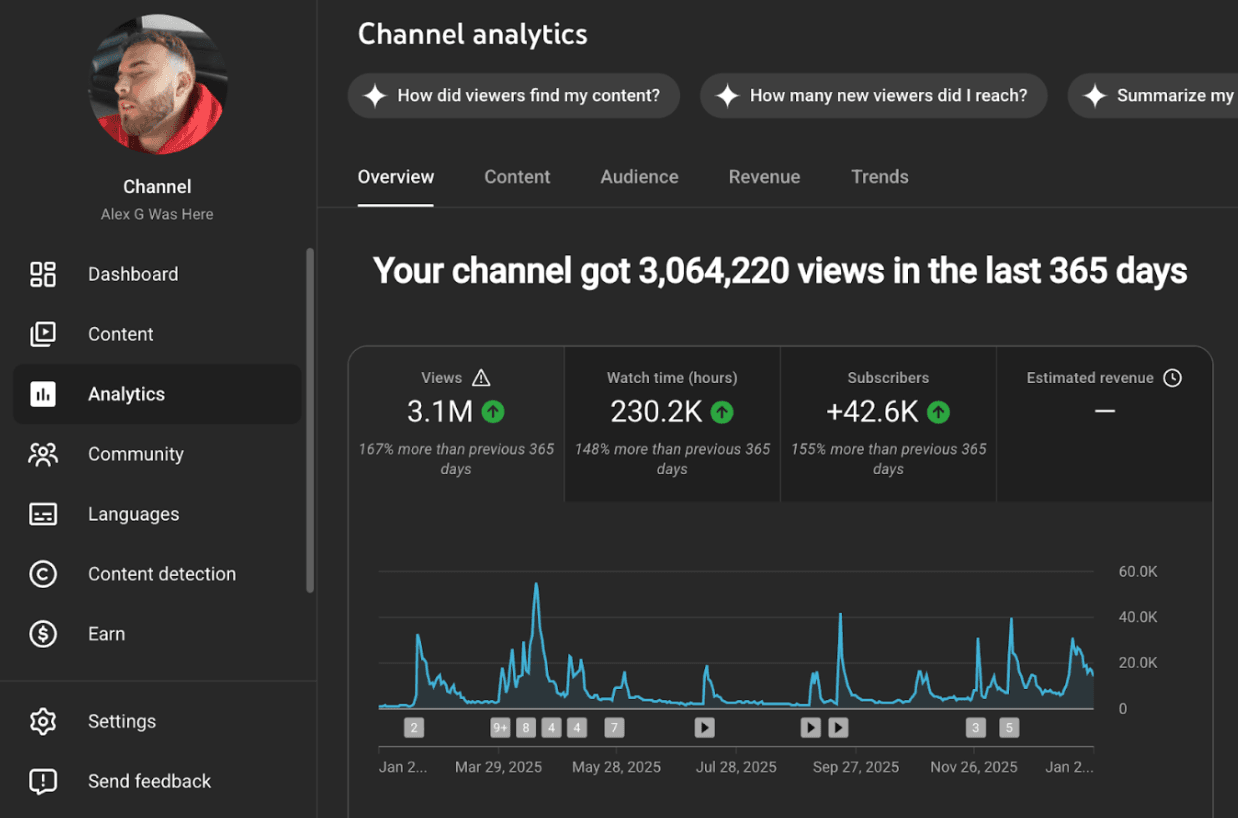Viewport: 1238px width, 818px height.
Task: Select the Watch time (hours) metric card
Action: pos(672,422)
